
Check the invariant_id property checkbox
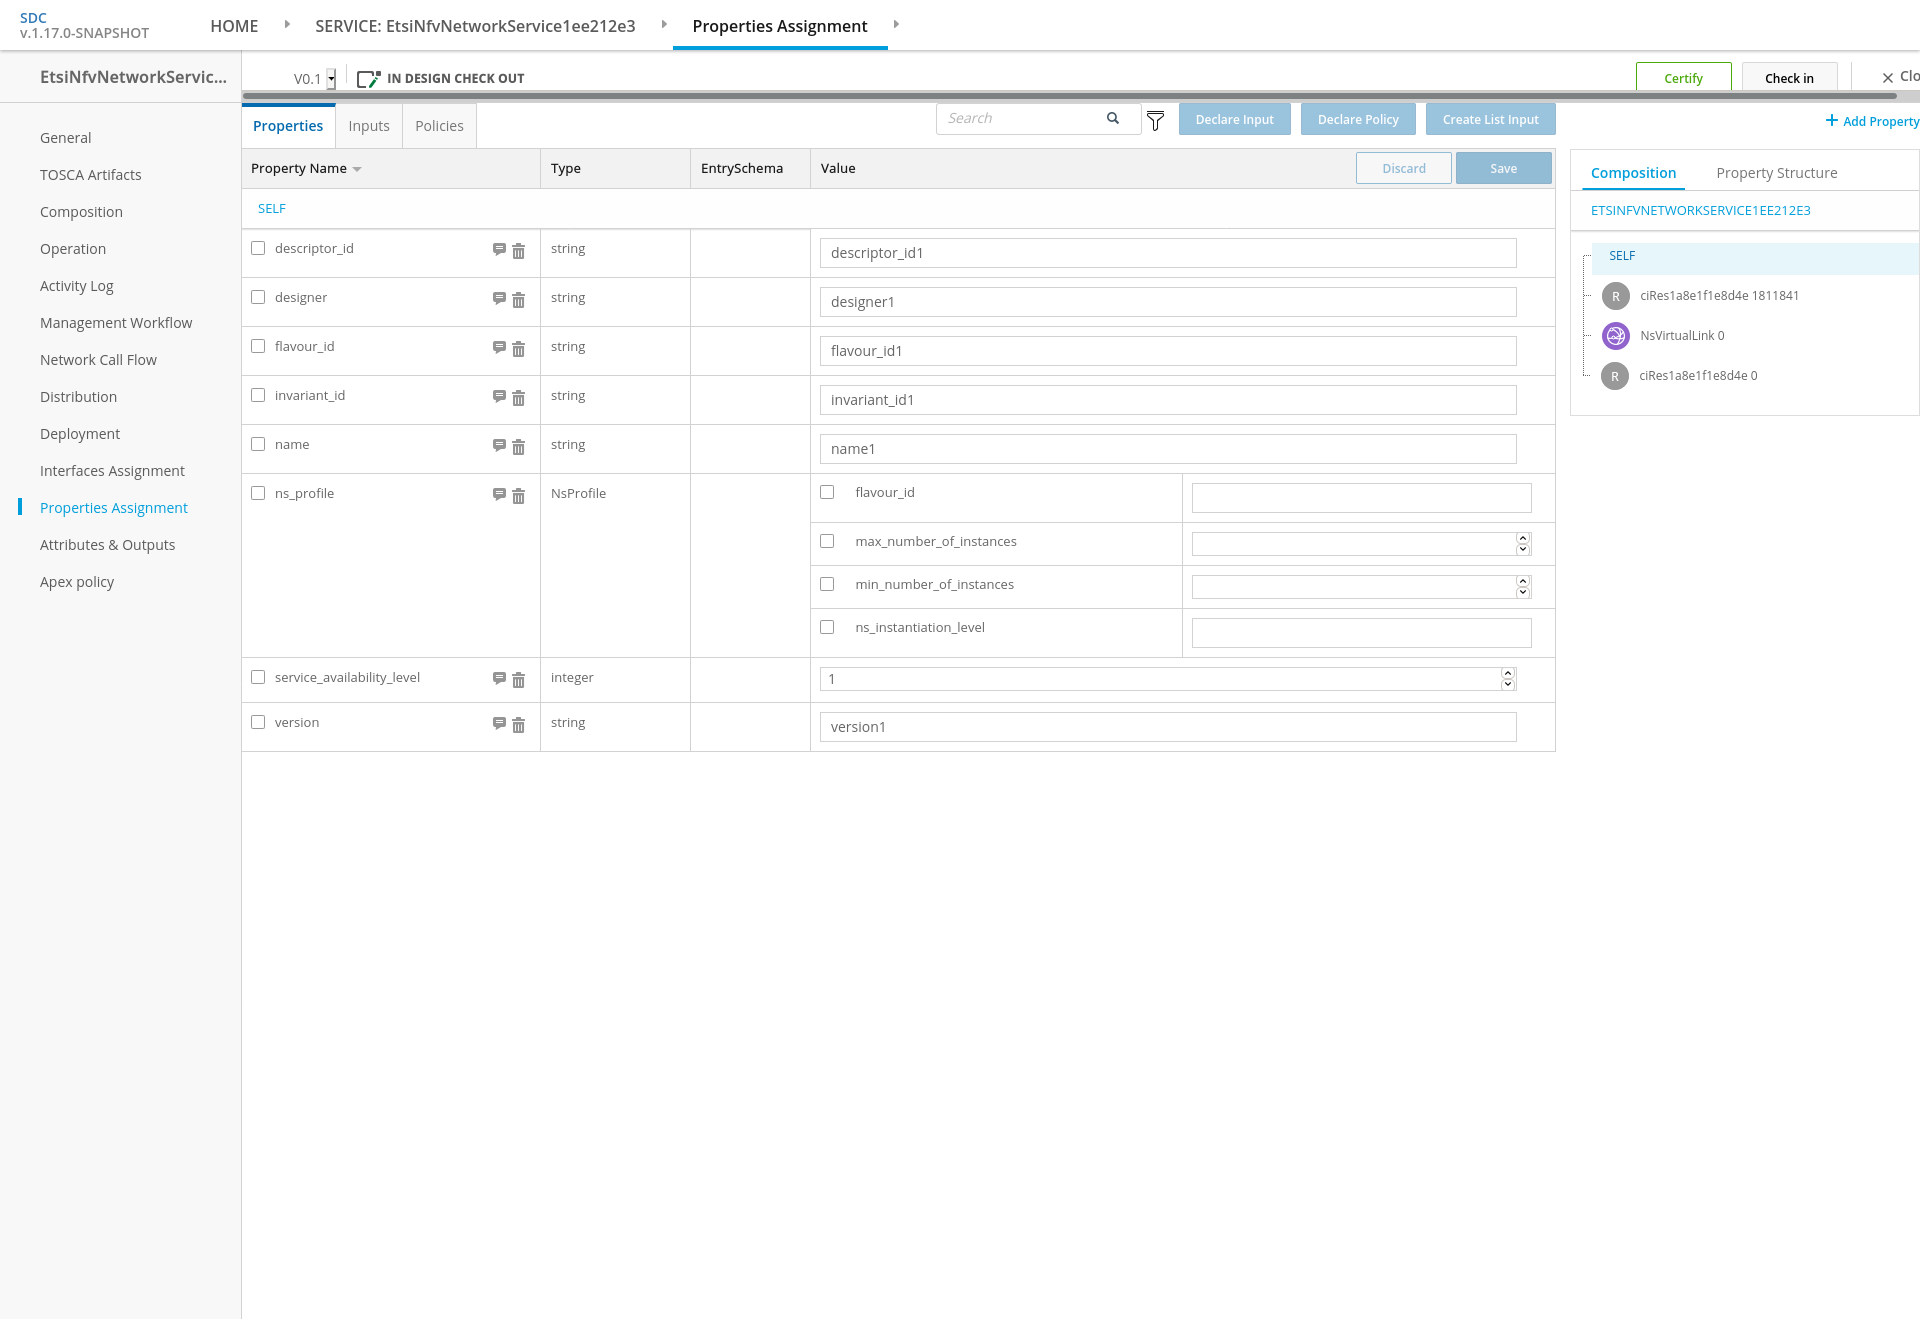(258, 395)
